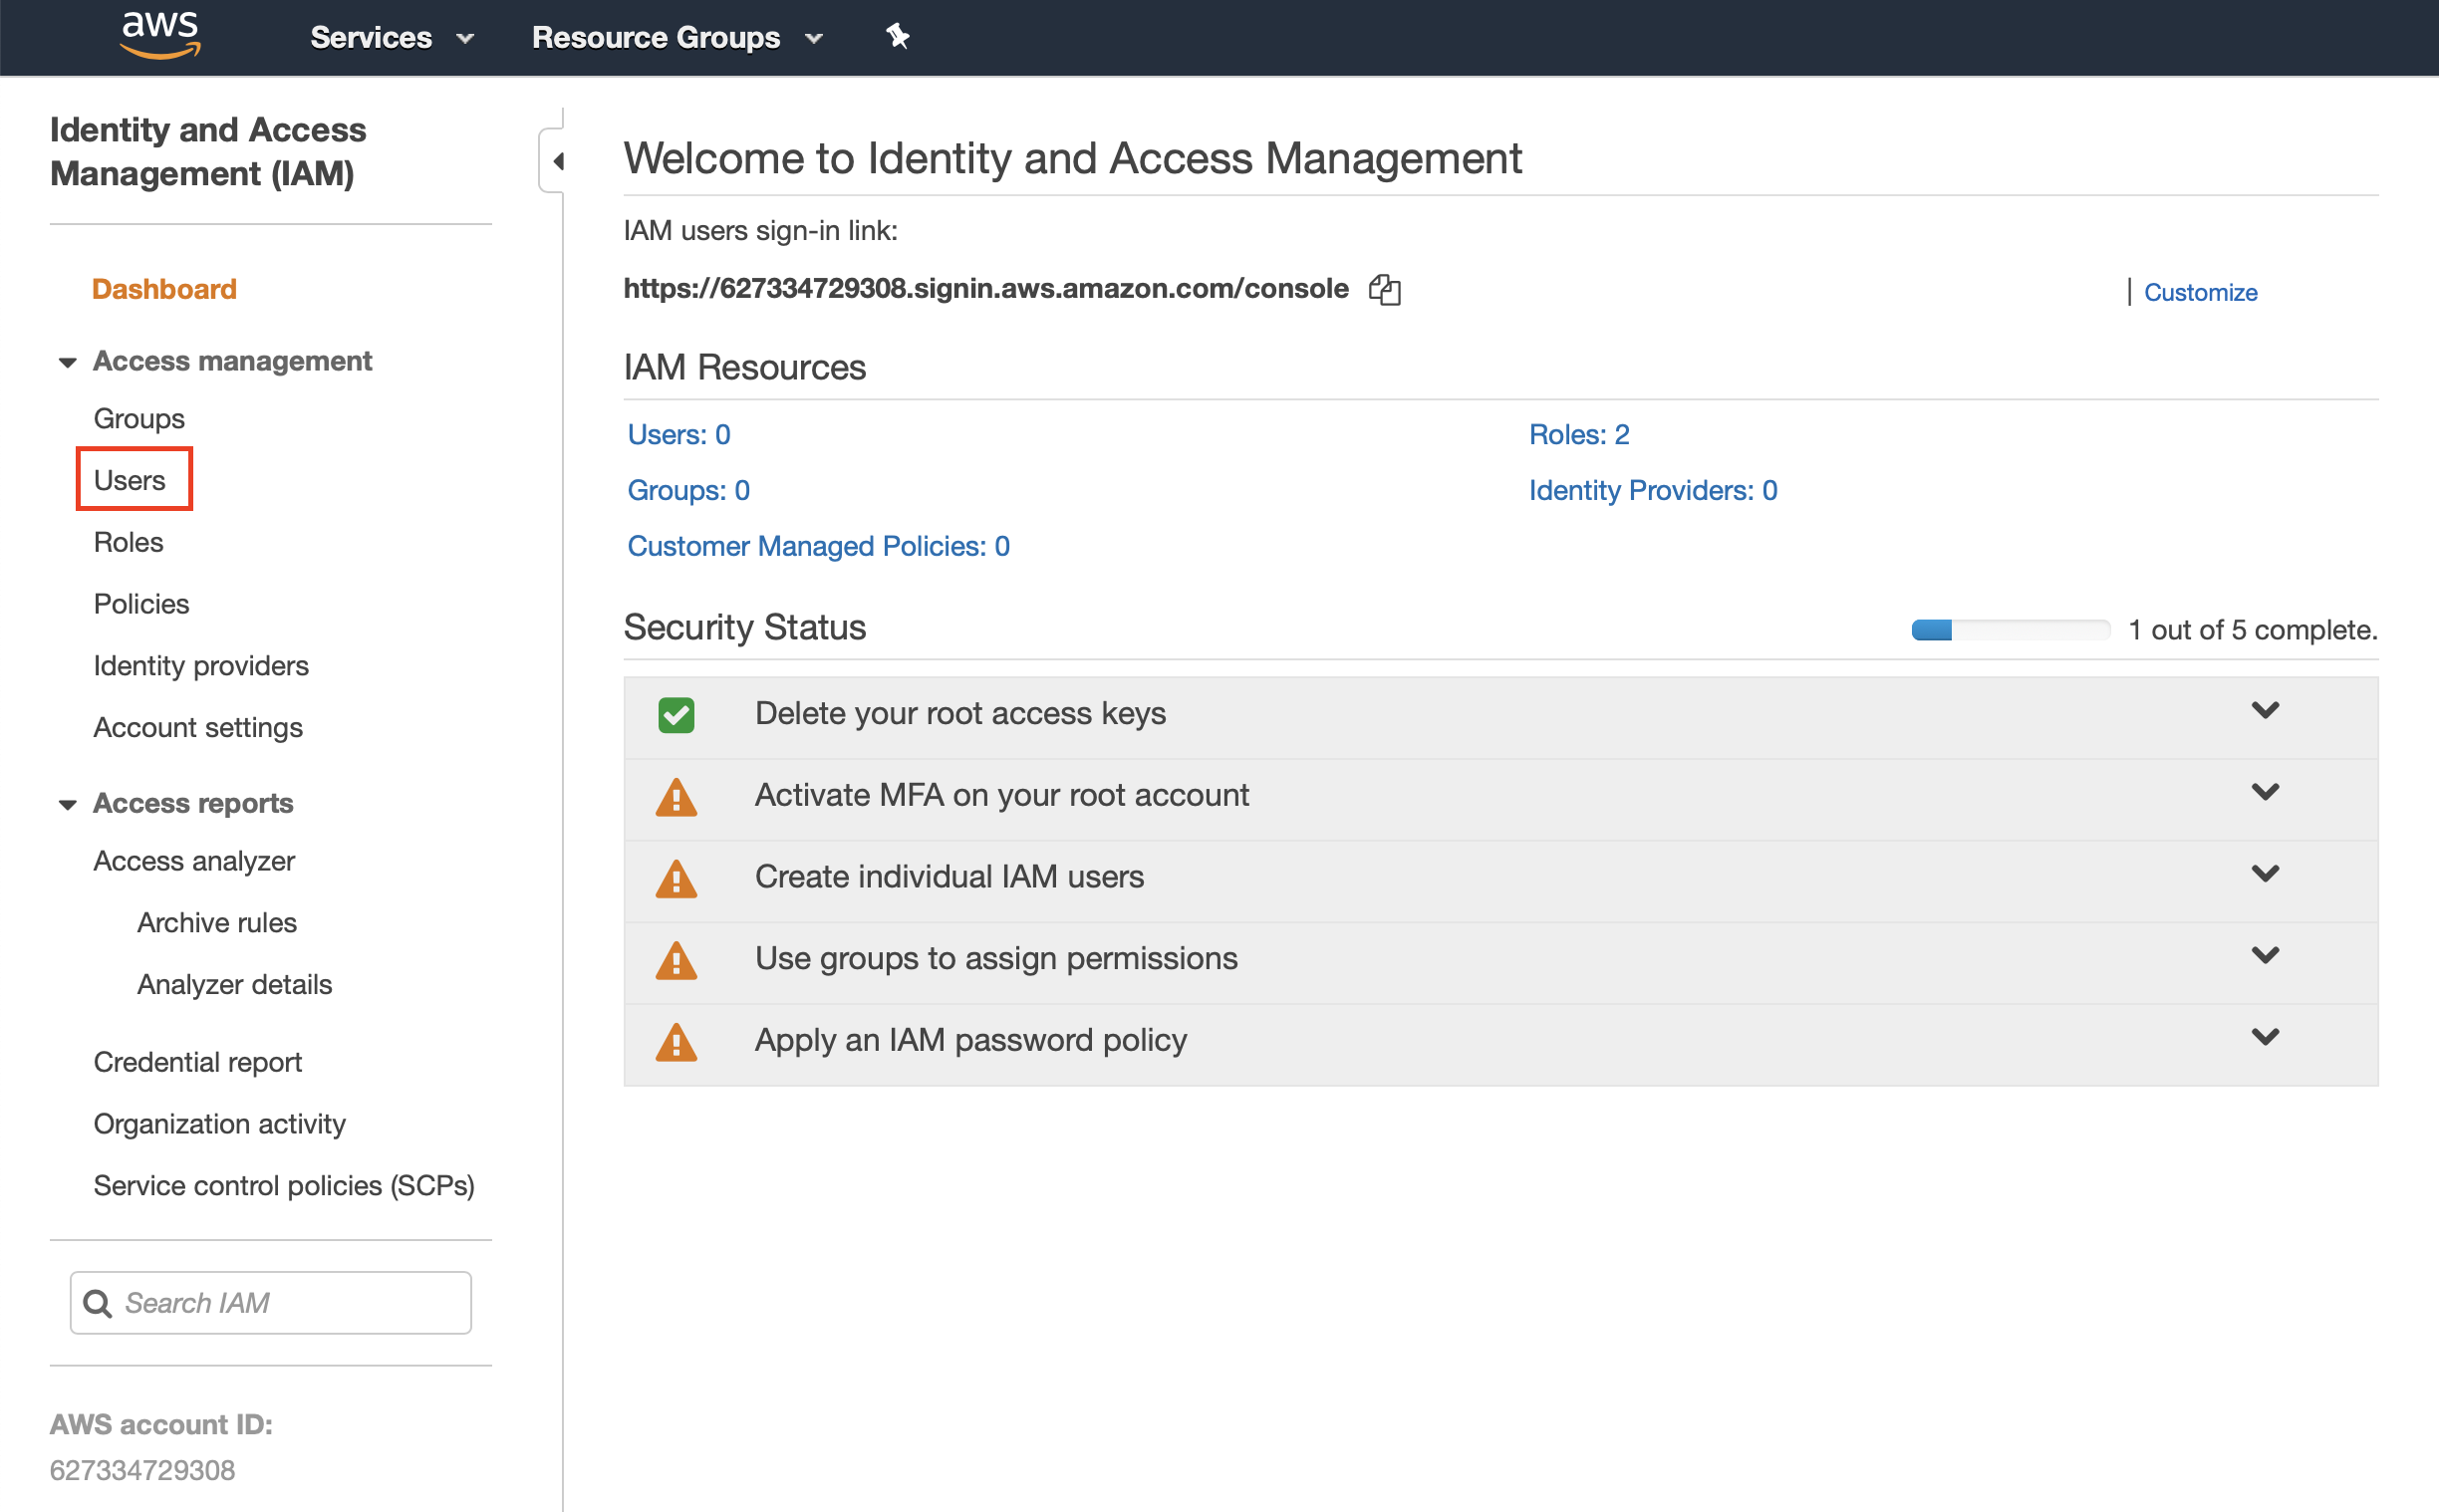
Task: Open the Dashboard sidebar item
Action: click(164, 289)
